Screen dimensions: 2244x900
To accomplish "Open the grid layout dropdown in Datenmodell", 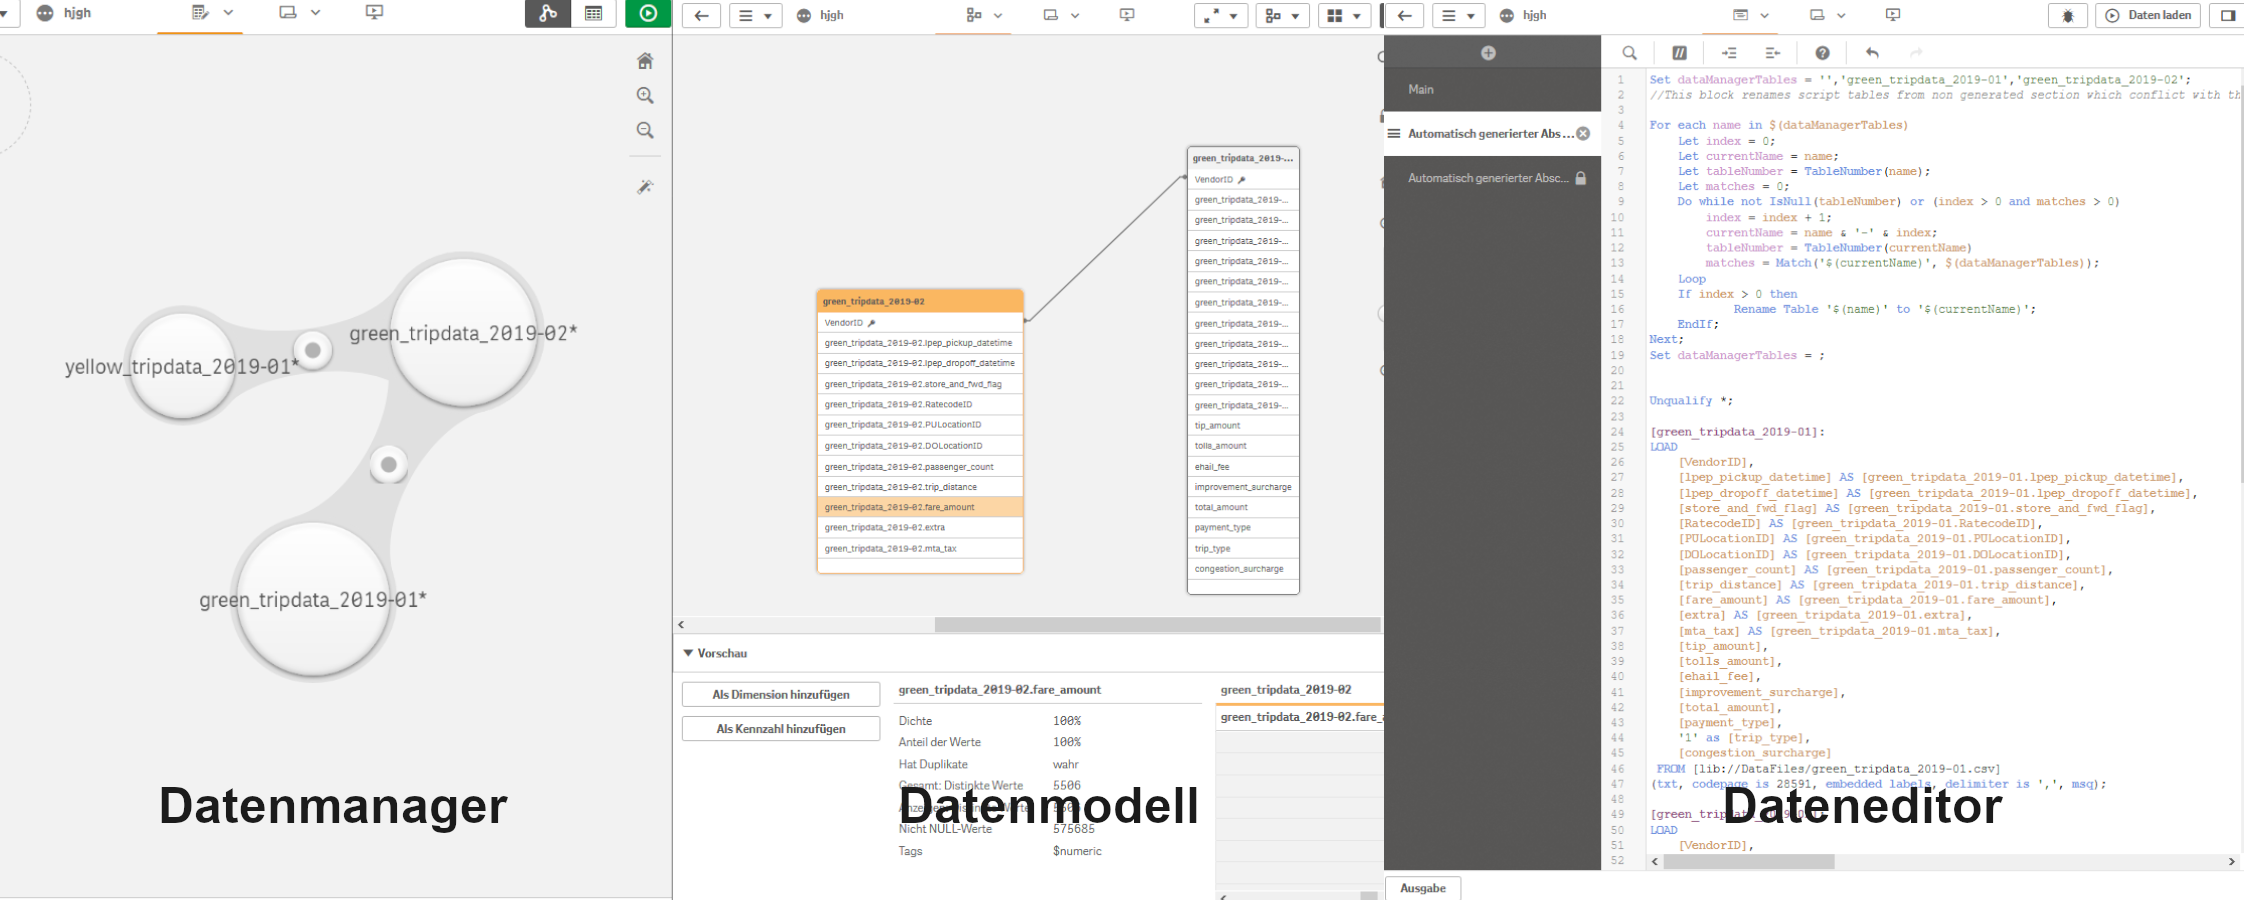I will click(x=1344, y=15).
